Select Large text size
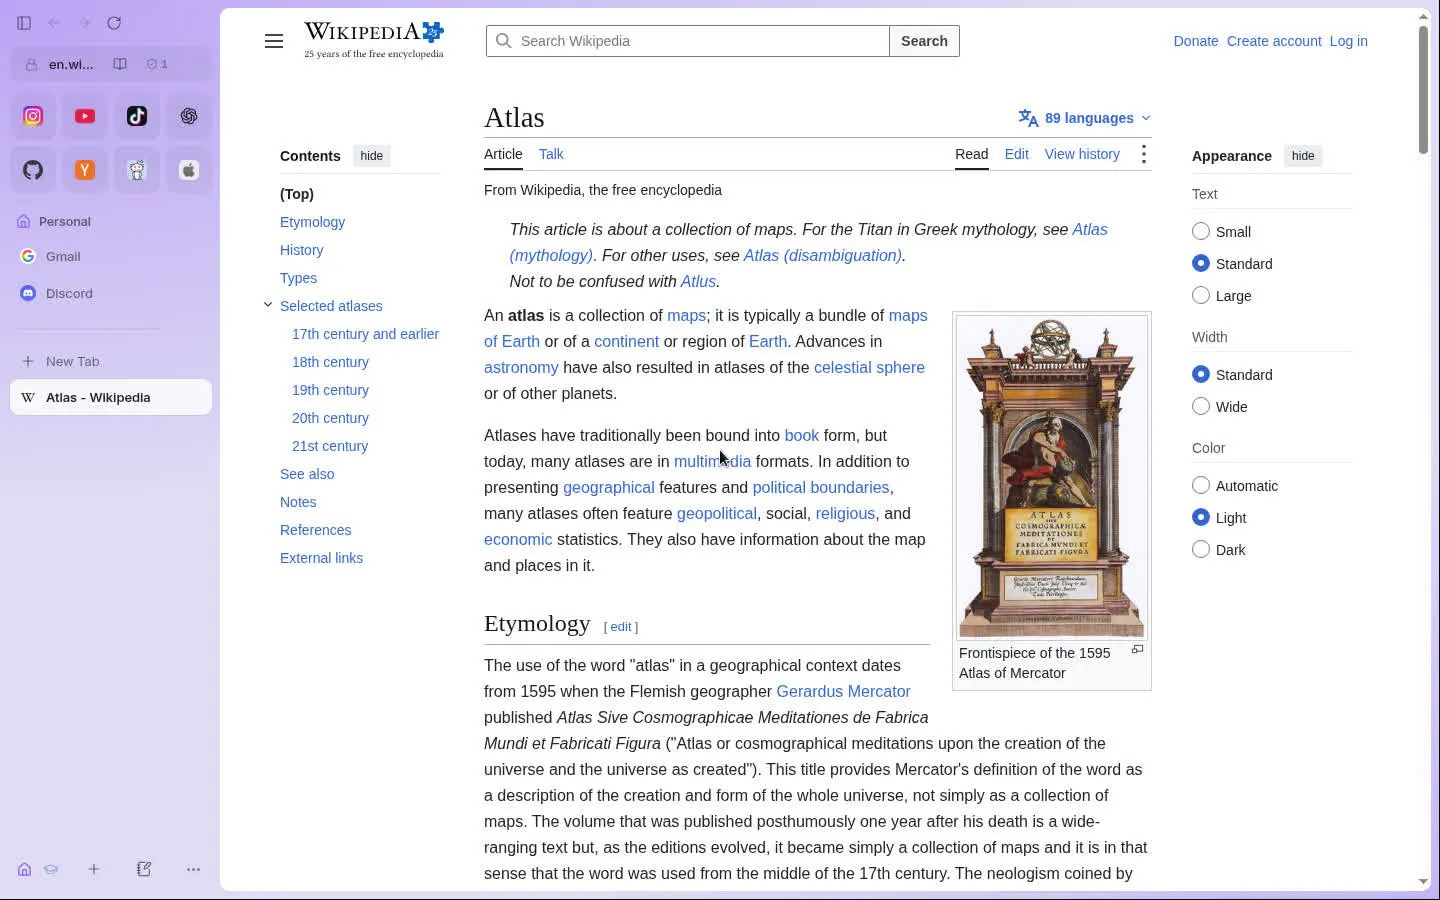Screen dimensions: 1440x900 (1201, 296)
